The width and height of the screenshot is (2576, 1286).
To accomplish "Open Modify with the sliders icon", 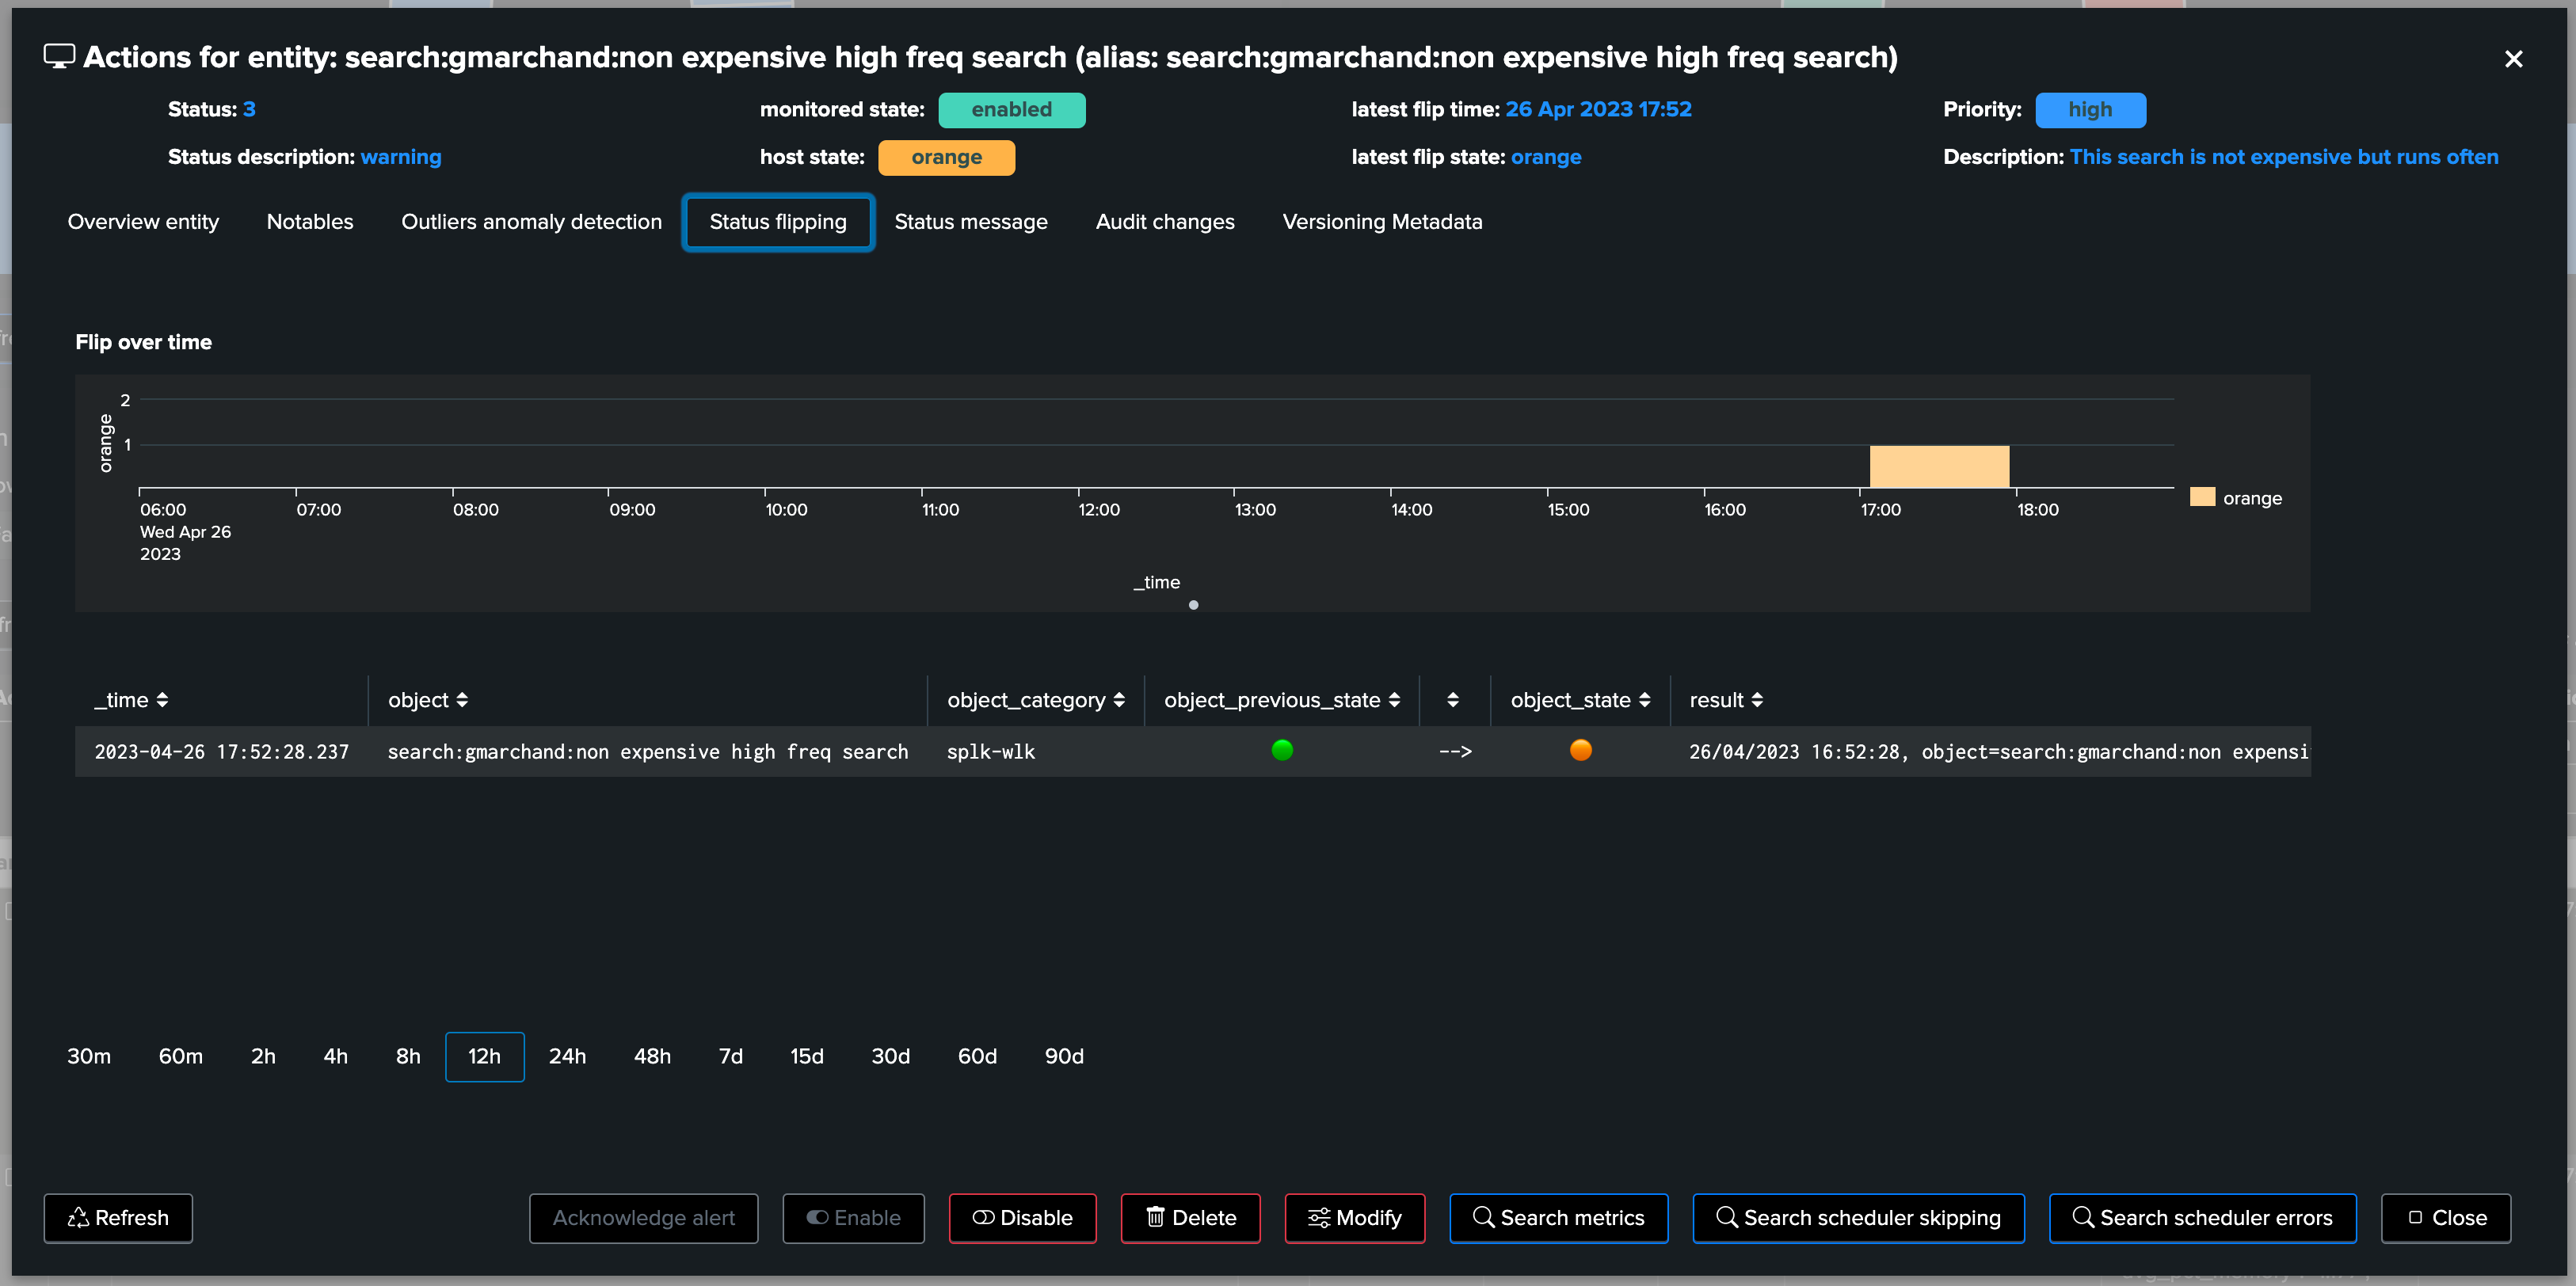I will tap(1354, 1217).
